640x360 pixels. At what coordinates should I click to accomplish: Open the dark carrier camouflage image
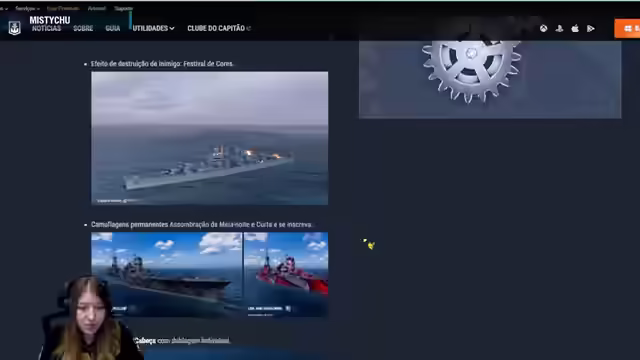(167, 274)
